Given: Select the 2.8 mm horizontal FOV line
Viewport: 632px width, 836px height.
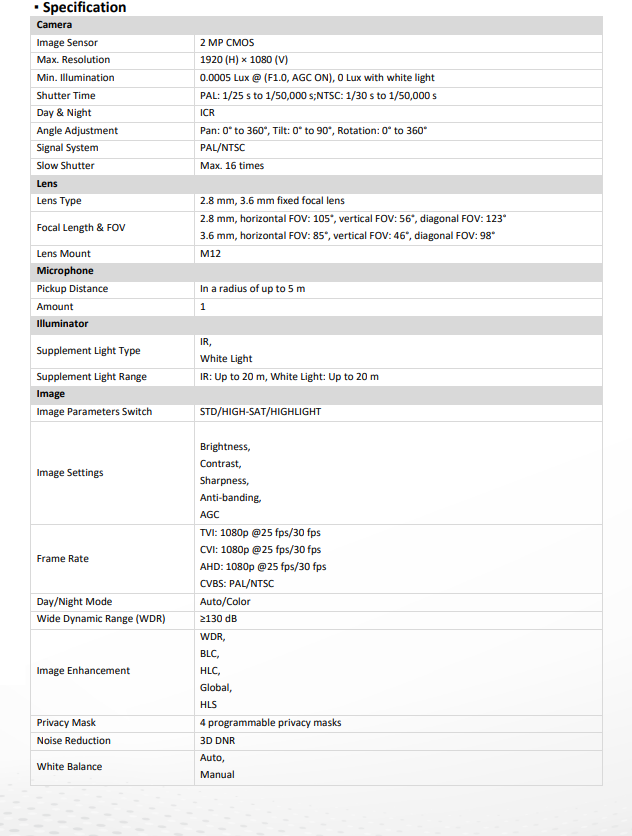Looking at the screenshot, I should point(353,219).
